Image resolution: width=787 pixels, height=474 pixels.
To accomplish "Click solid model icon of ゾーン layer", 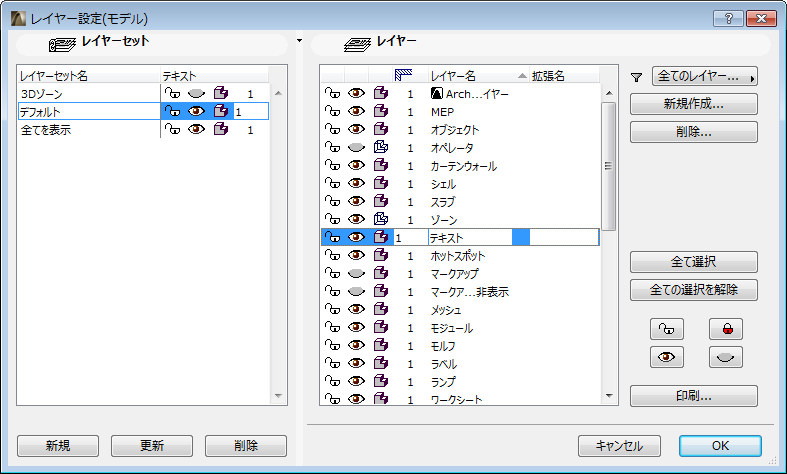I will pos(381,219).
